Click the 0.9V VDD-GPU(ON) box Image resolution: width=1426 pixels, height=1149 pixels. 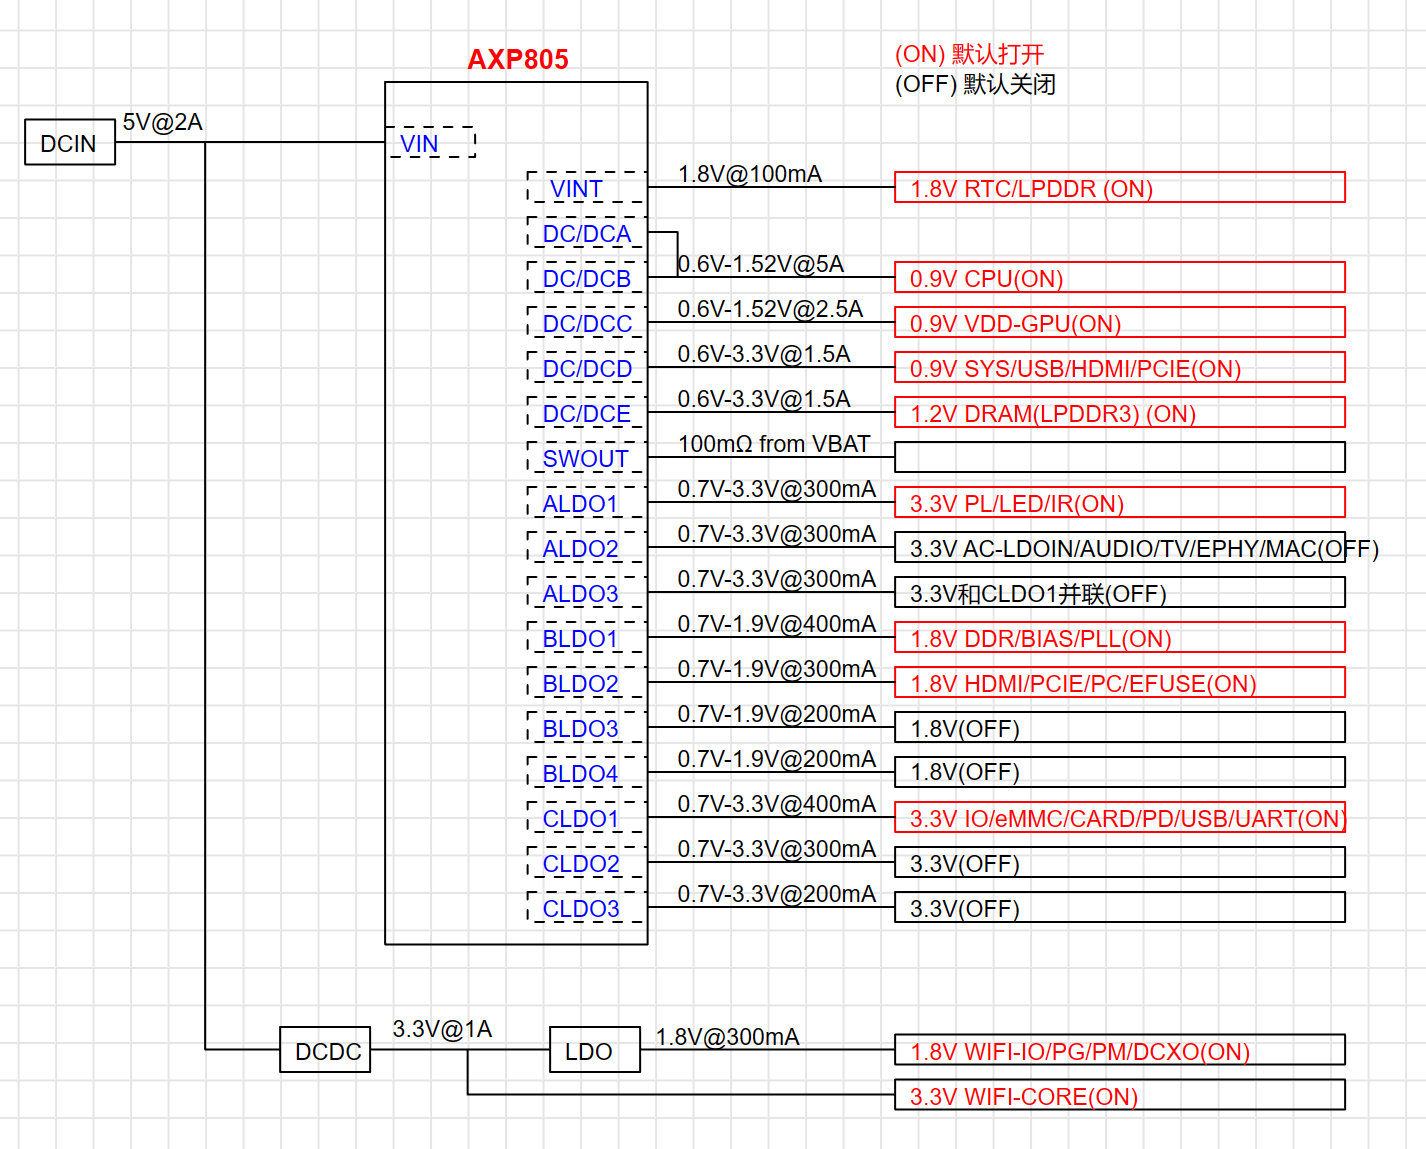coord(1119,323)
